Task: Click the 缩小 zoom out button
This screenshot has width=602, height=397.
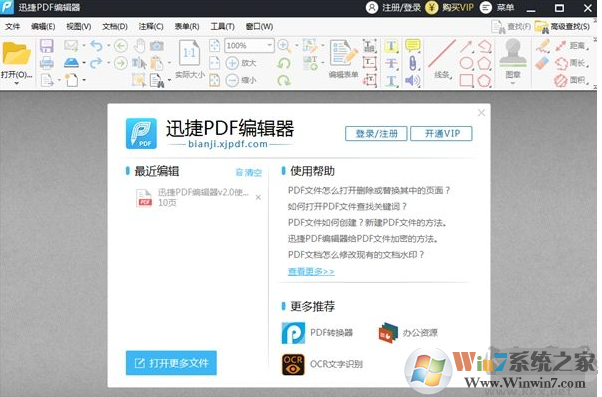Action: (x=241, y=80)
